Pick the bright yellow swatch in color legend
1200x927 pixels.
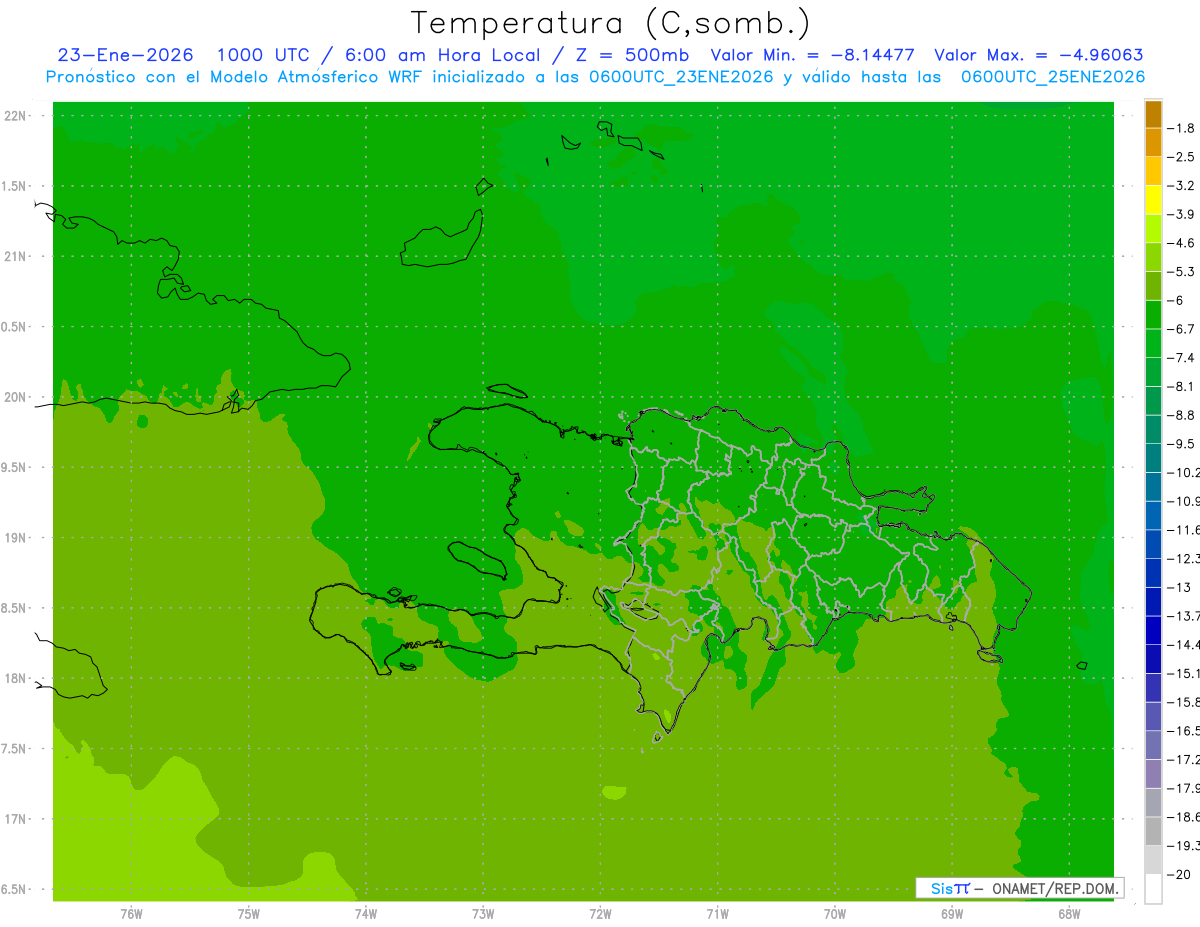pos(1153,200)
